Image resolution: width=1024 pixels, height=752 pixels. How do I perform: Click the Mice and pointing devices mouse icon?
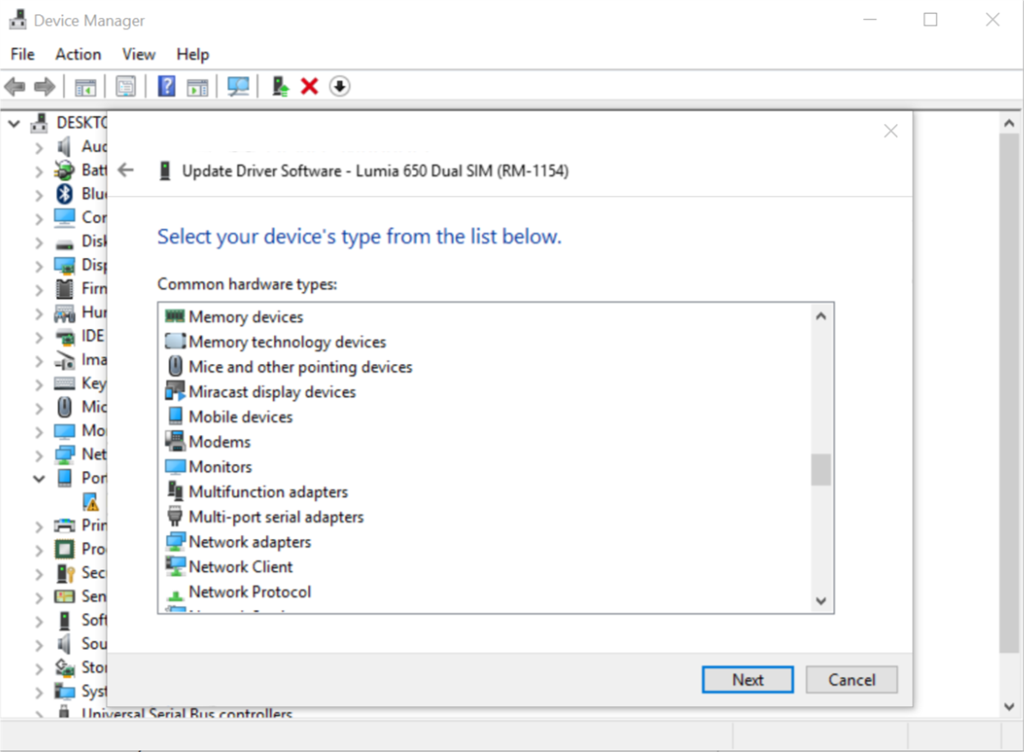pyautogui.click(x=175, y=366)
